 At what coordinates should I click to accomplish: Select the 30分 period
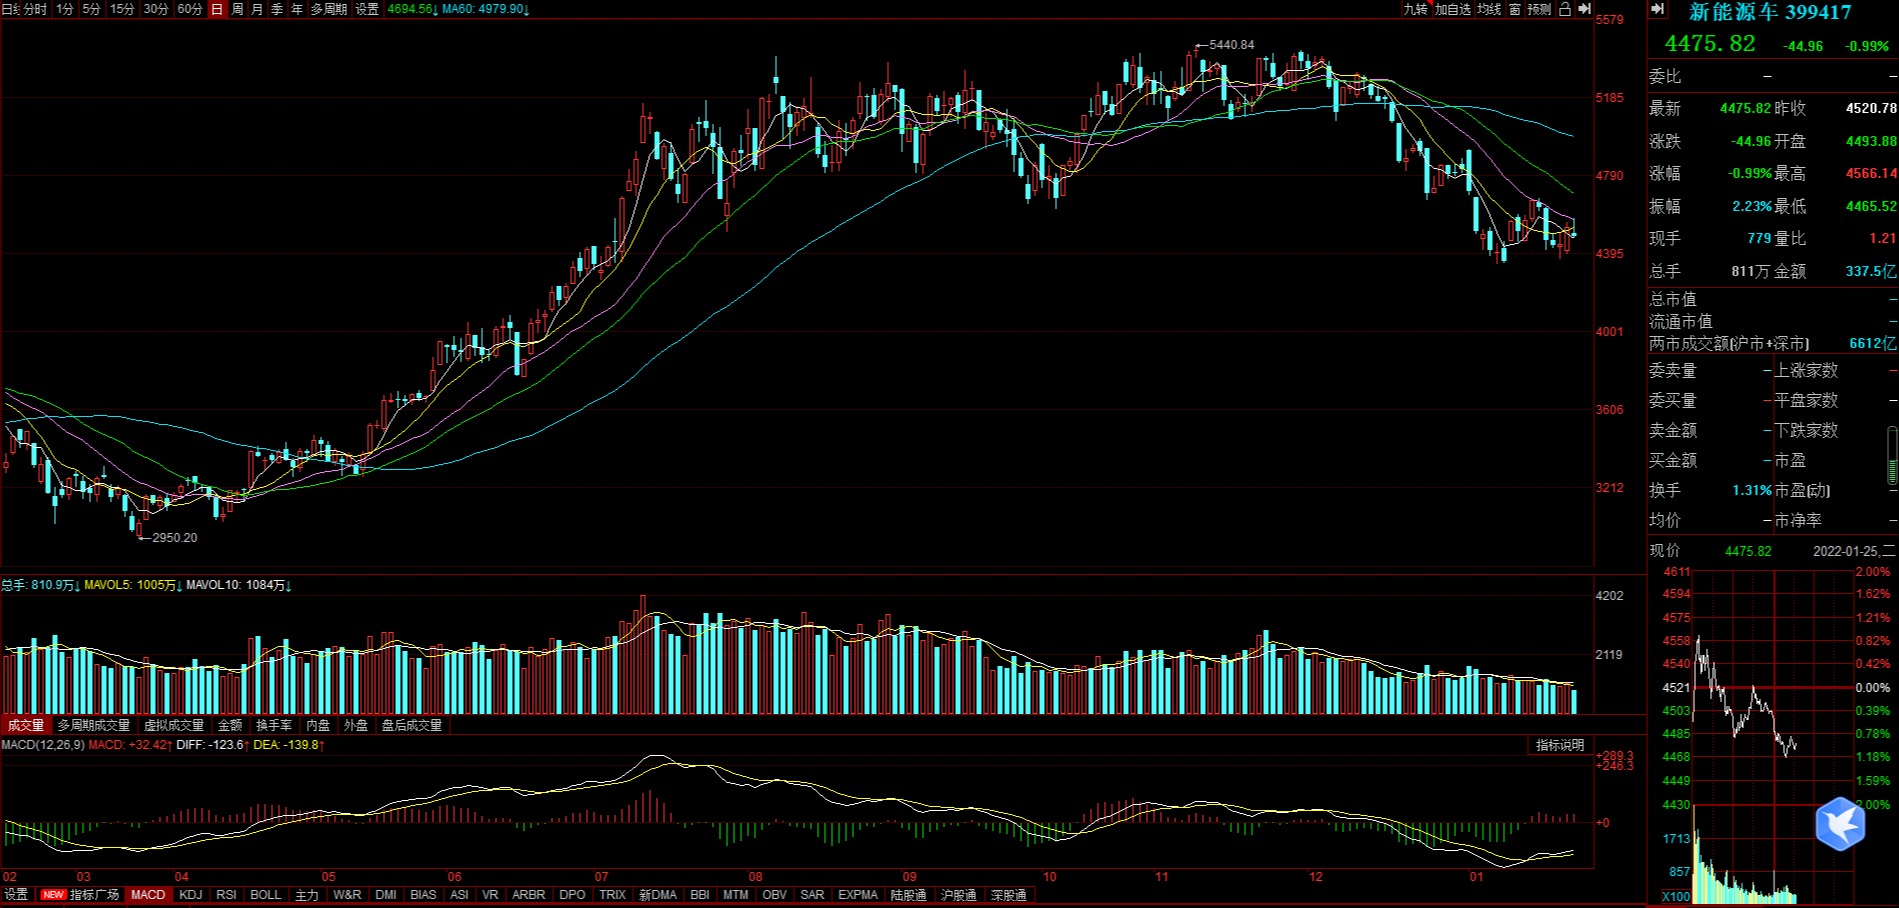coord(156,9)
